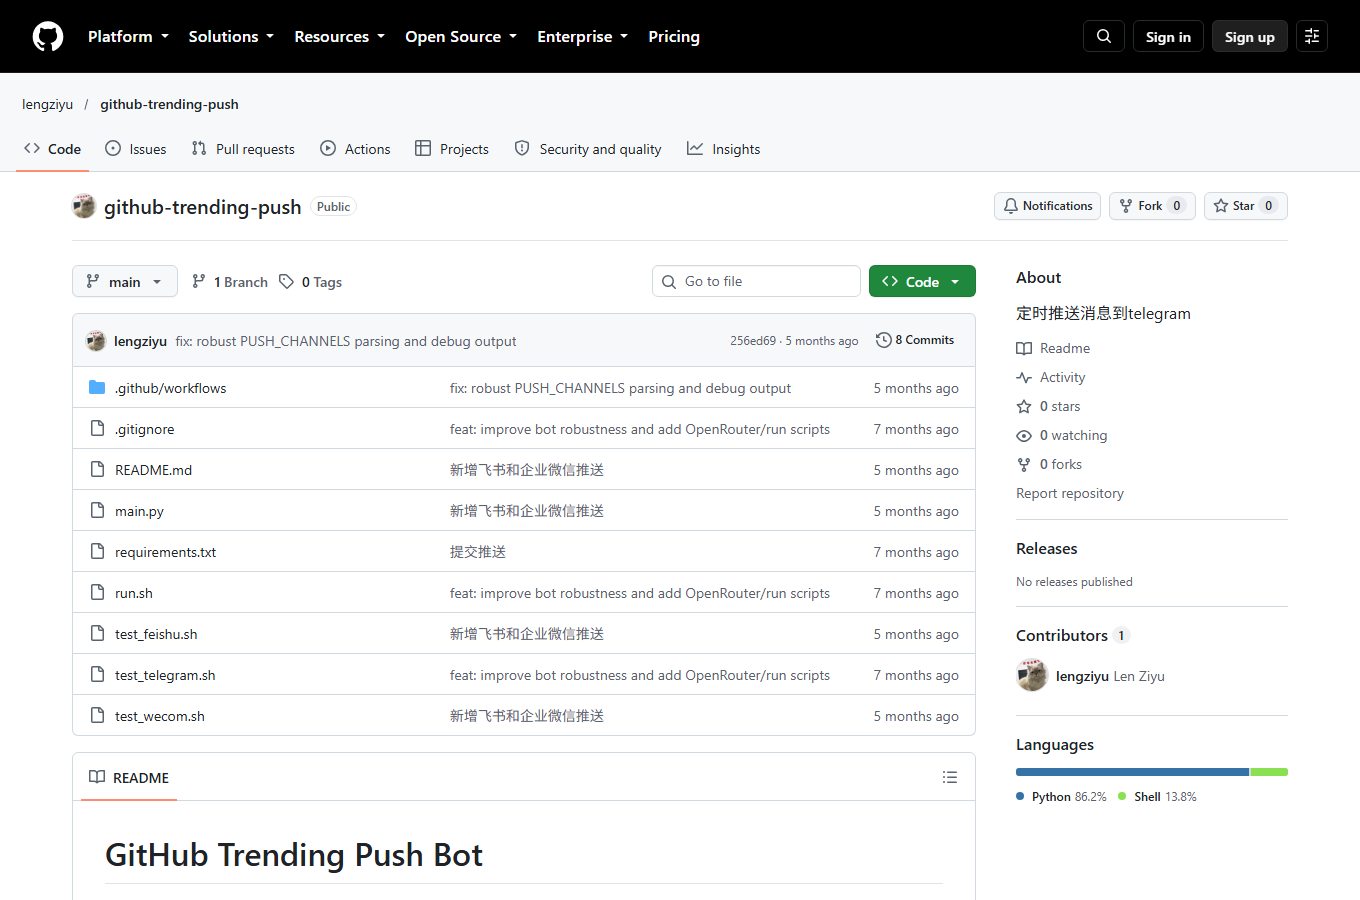The image size is (1360, 900).
Task: Open the Insights tab
Action: click(723, 149)
